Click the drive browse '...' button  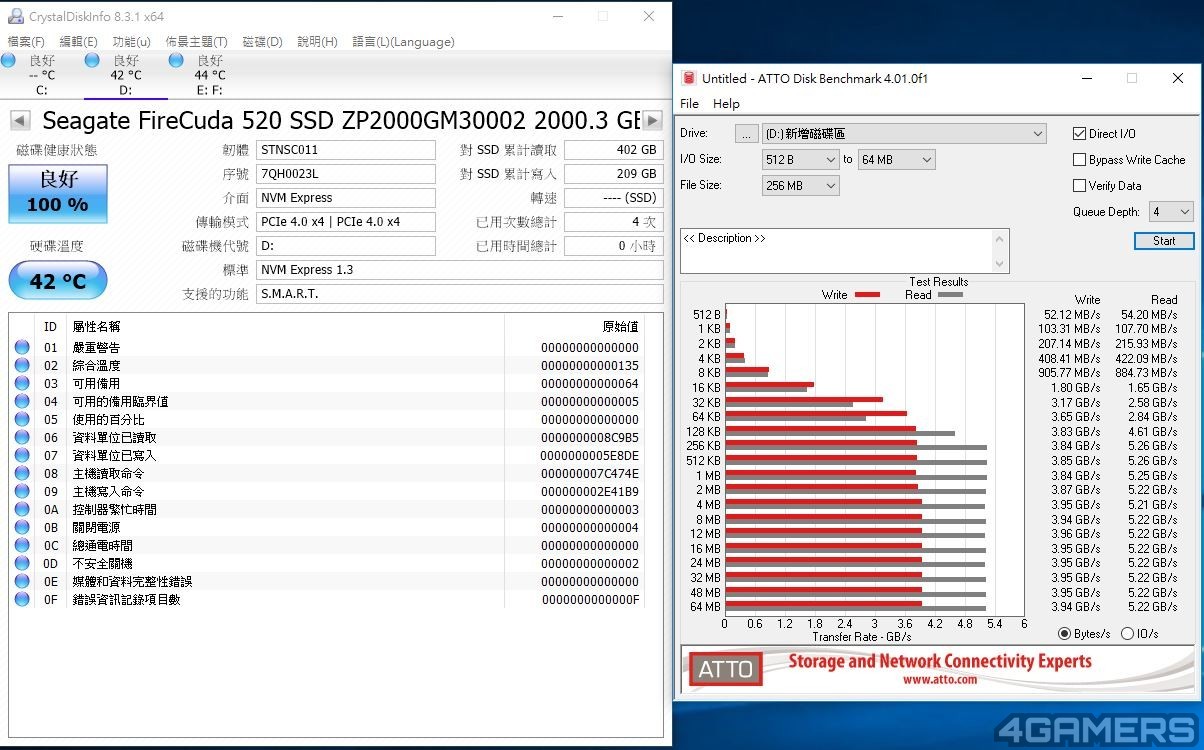click(x=747, y=134)
